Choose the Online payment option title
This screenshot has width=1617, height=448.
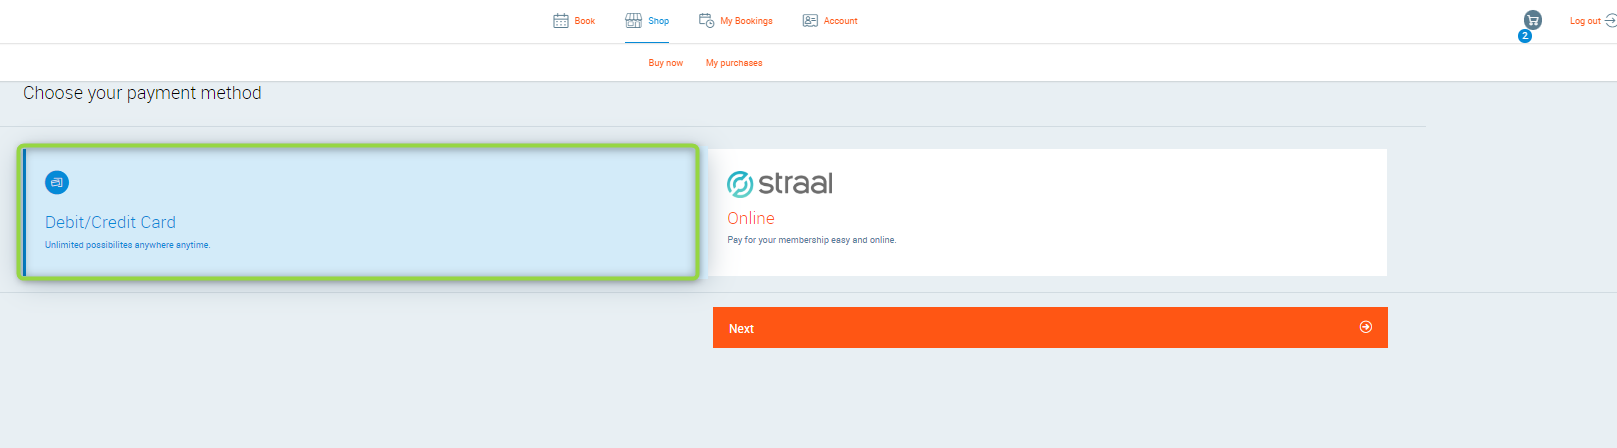click(751, 218)
